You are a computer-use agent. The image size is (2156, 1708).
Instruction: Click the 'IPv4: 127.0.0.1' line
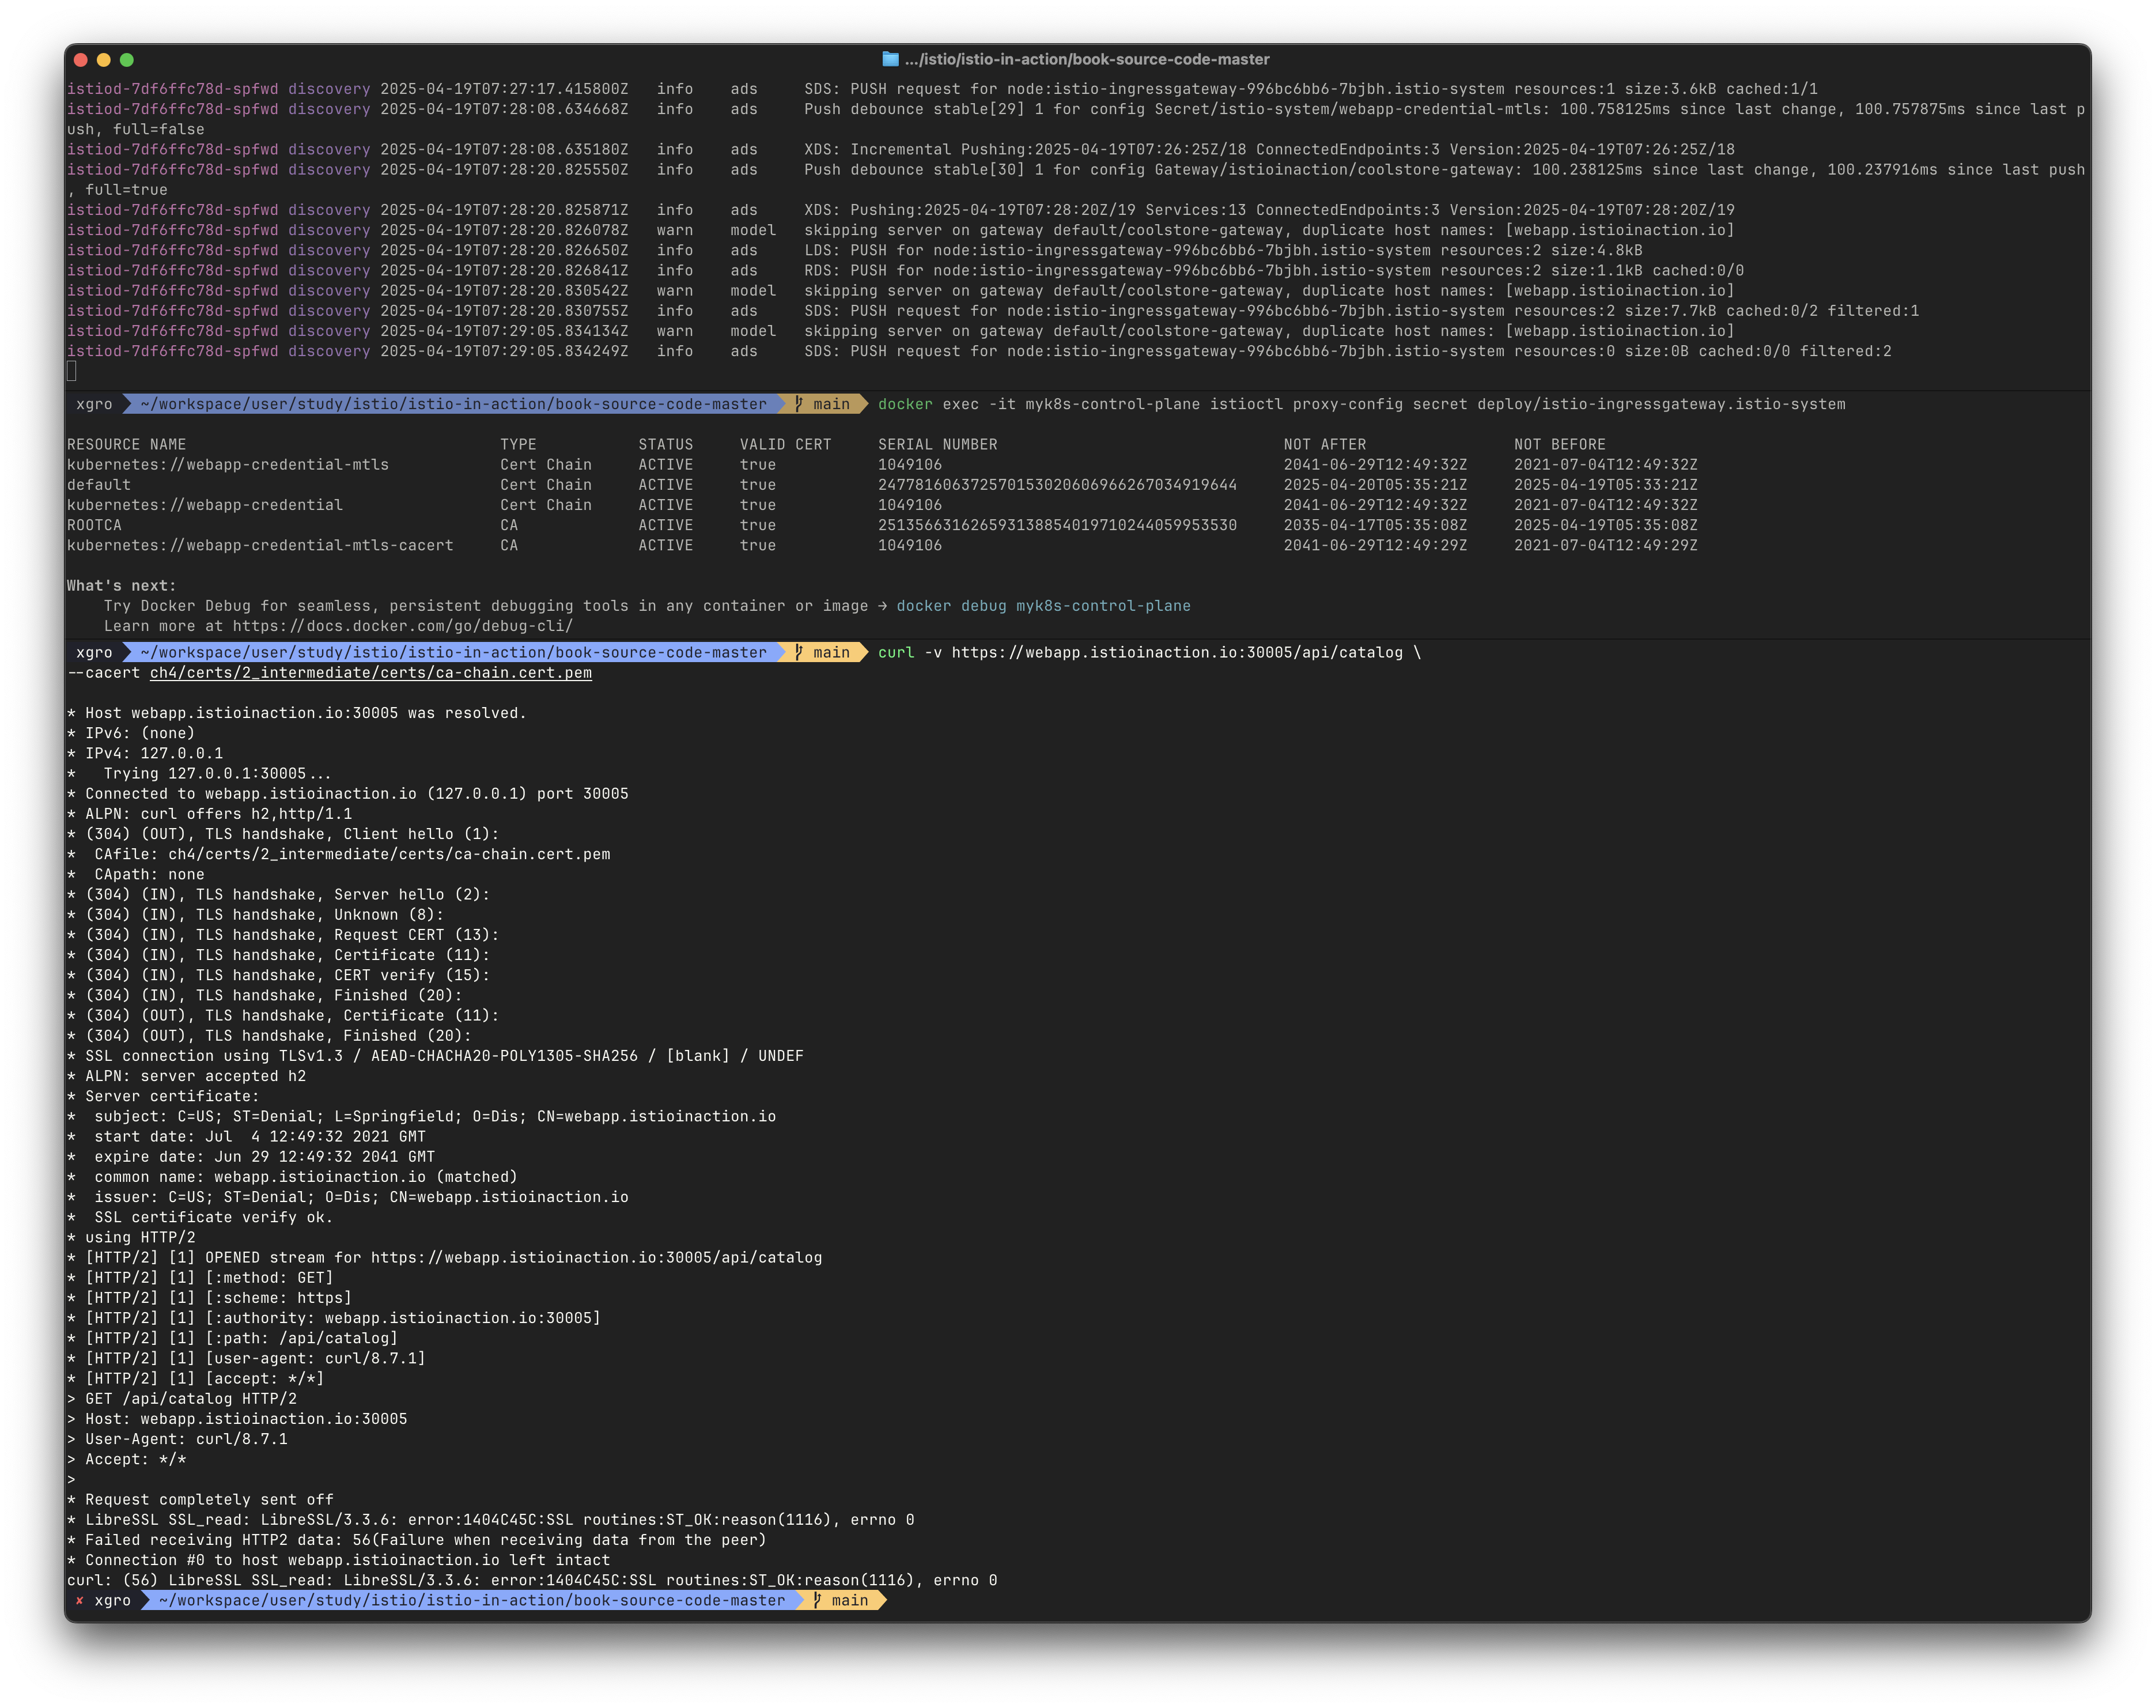145,753
